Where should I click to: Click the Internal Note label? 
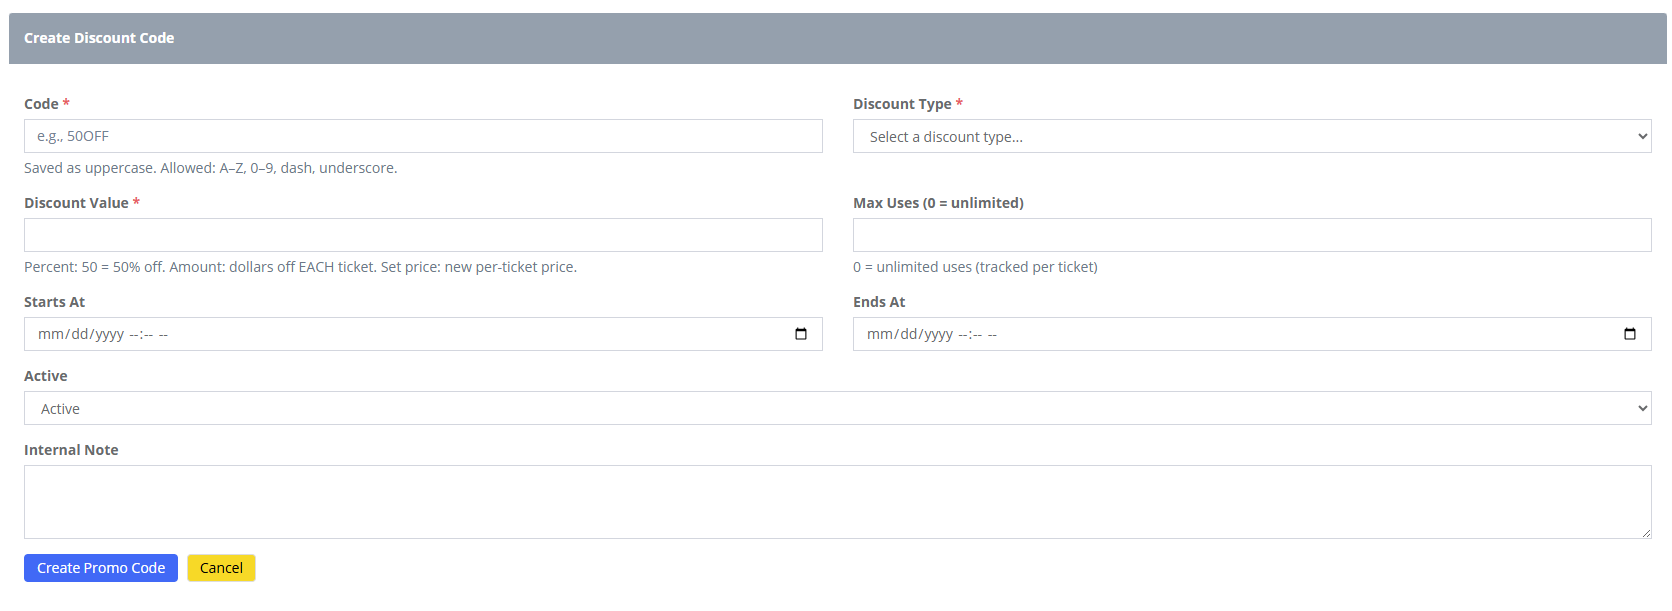pos(71,450)
